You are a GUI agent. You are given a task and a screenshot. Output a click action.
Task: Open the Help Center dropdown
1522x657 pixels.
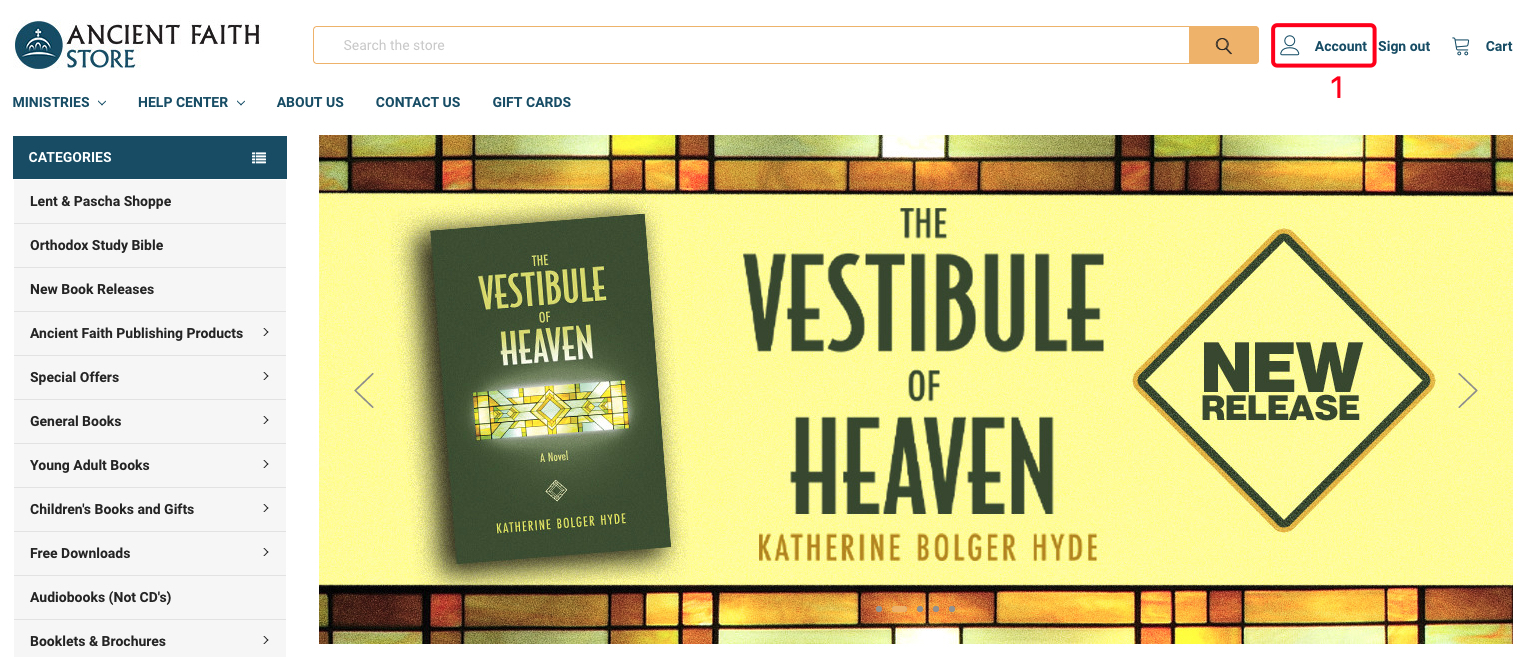191,102
